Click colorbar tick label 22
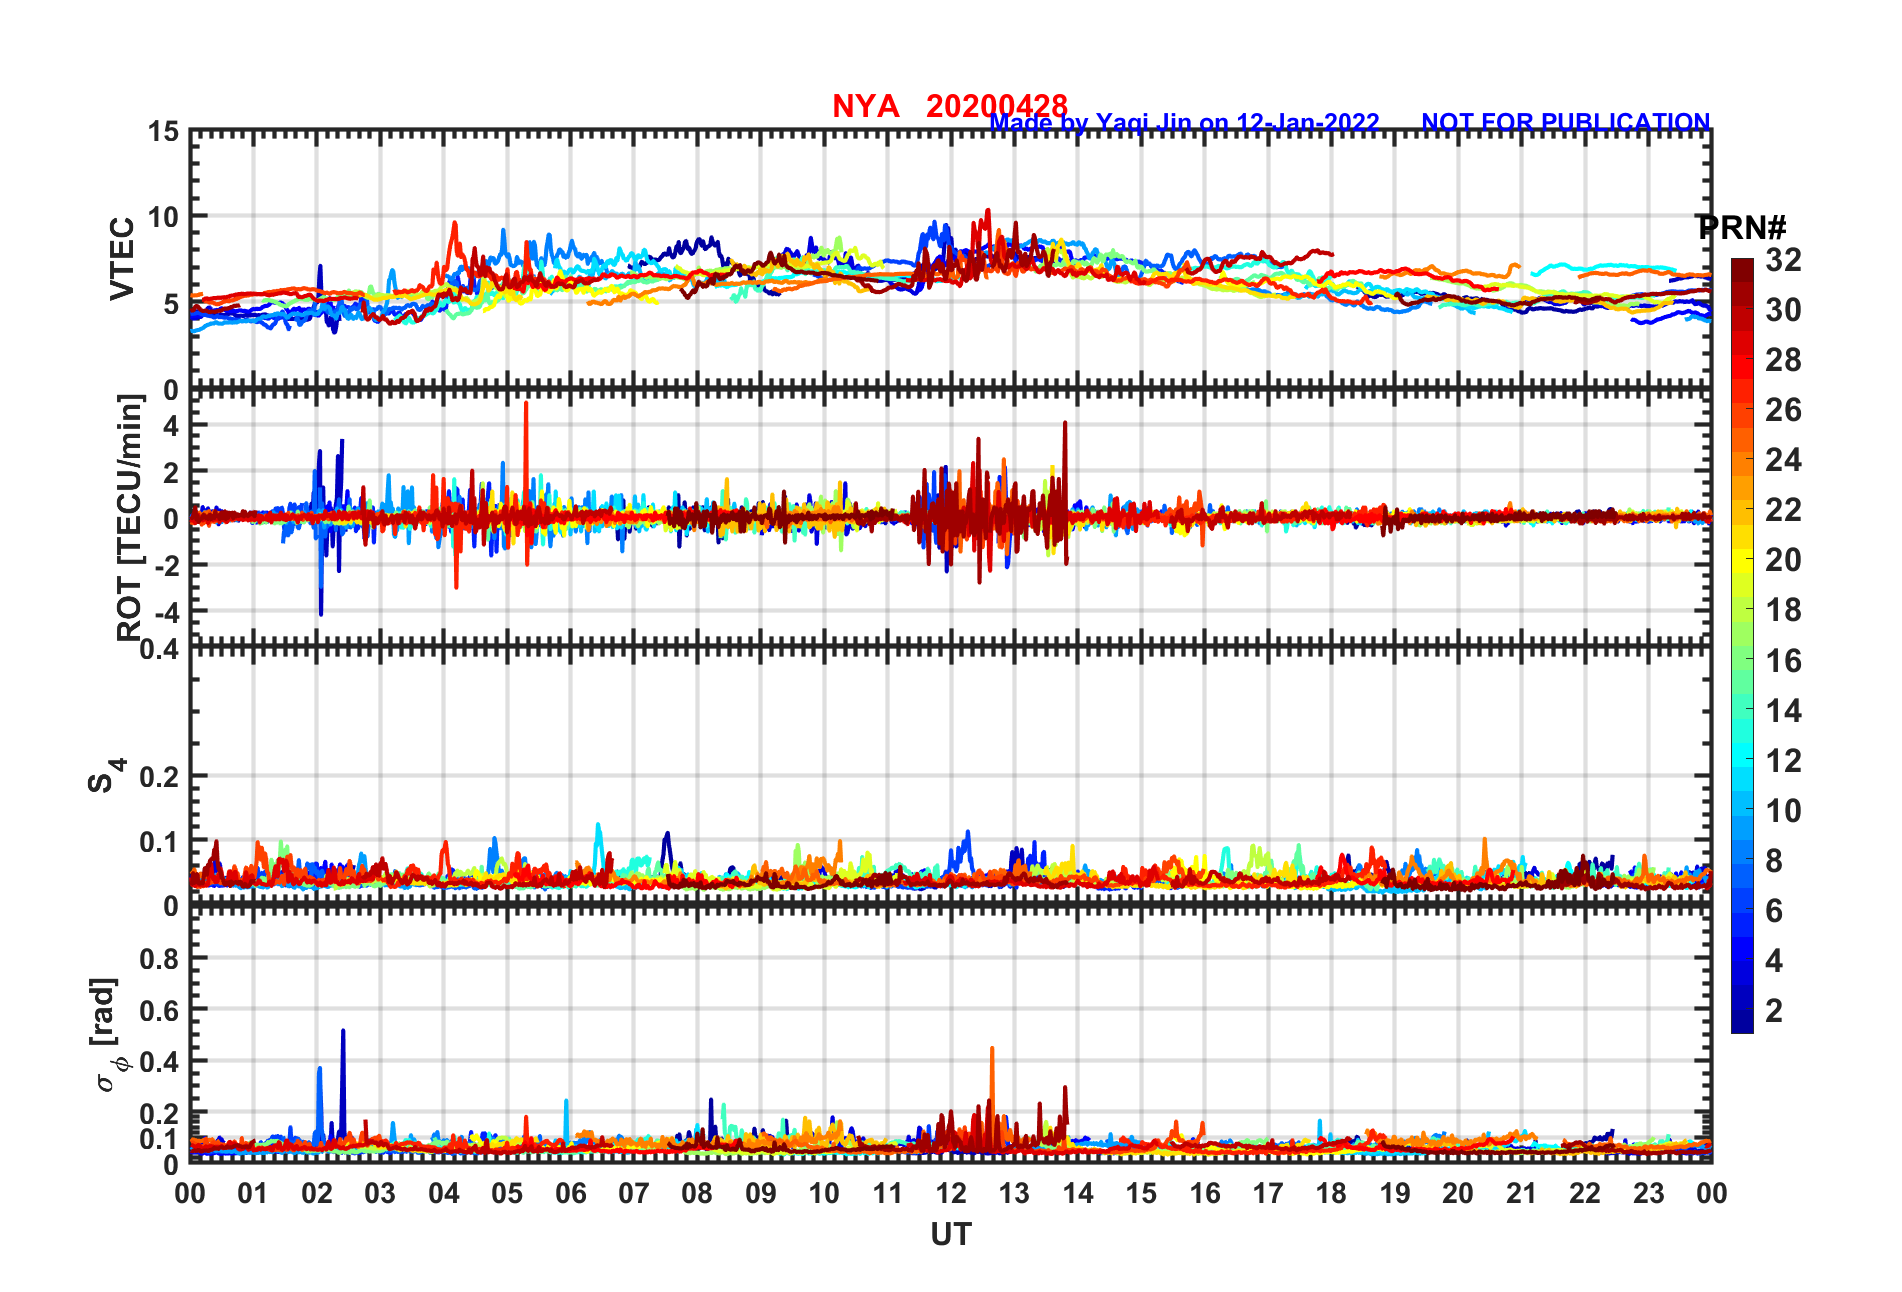Screen dimensions: 1902x1292 (x=1783, y=510)
